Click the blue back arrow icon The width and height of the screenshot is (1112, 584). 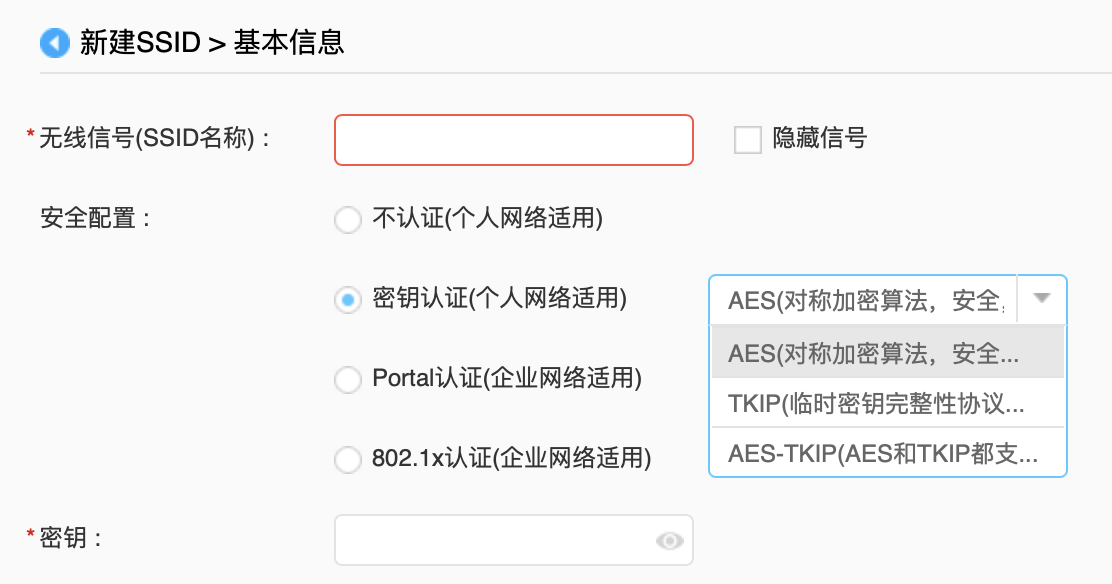coord(54,43)
